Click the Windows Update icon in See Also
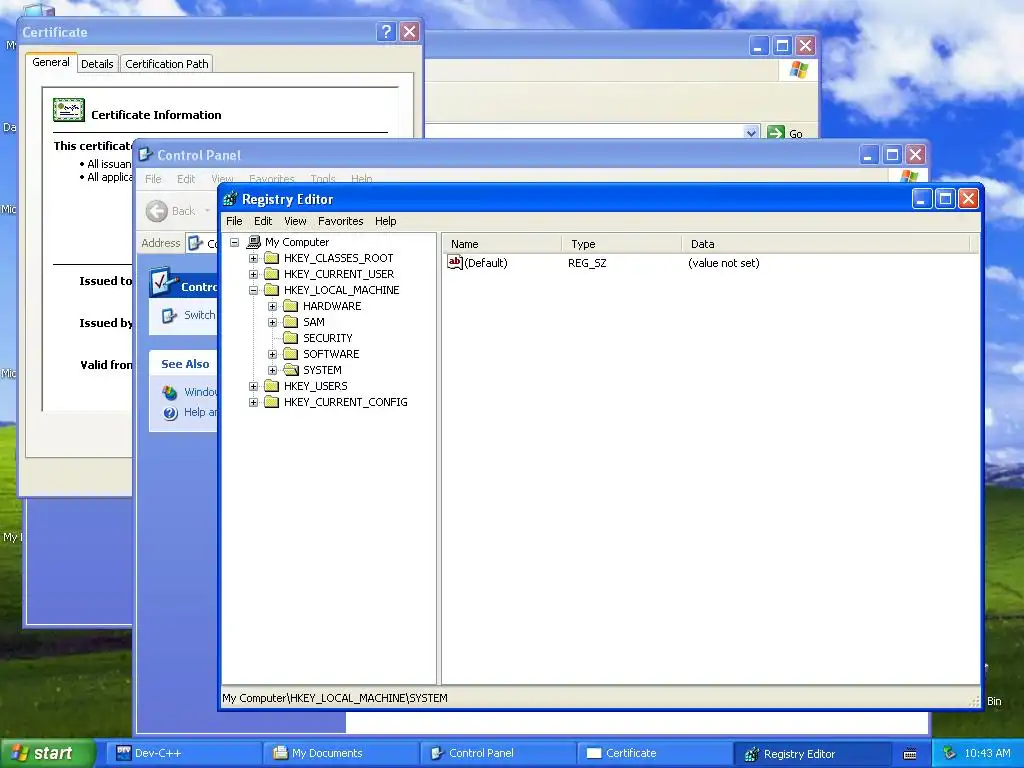 [x=170, y=392]
